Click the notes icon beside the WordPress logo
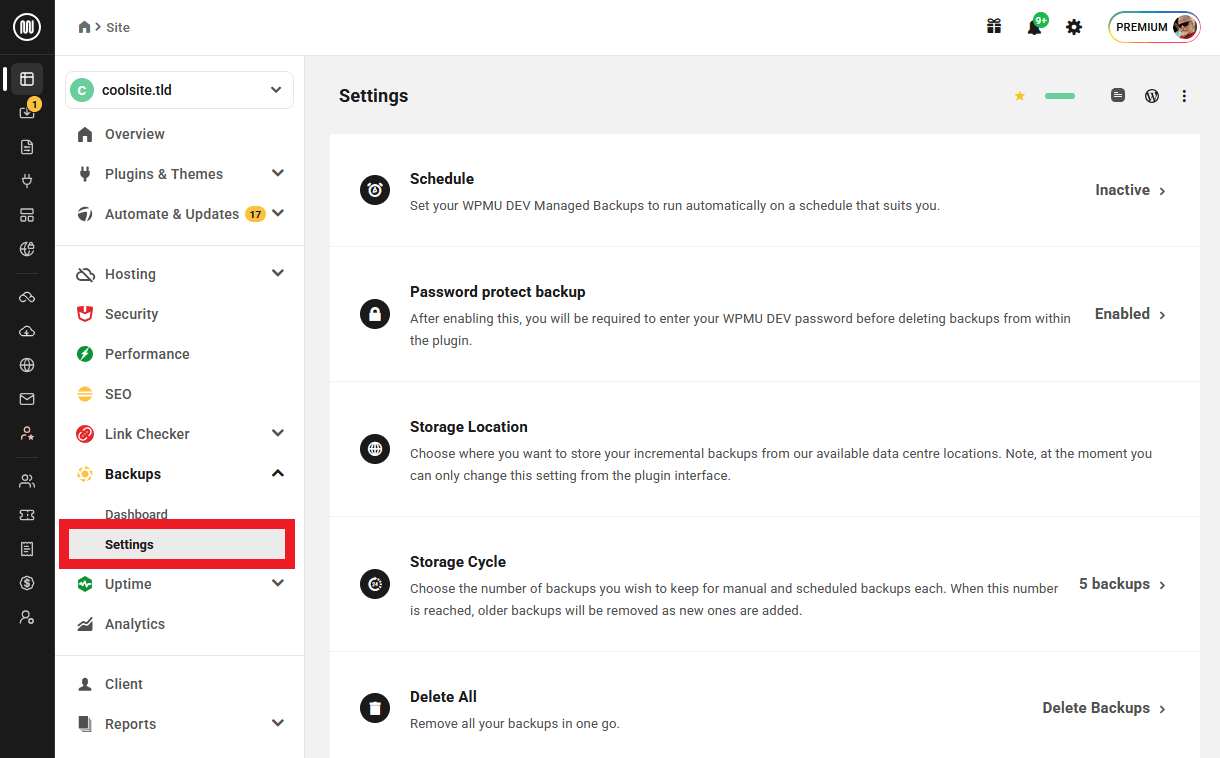 click(1118, 96)
